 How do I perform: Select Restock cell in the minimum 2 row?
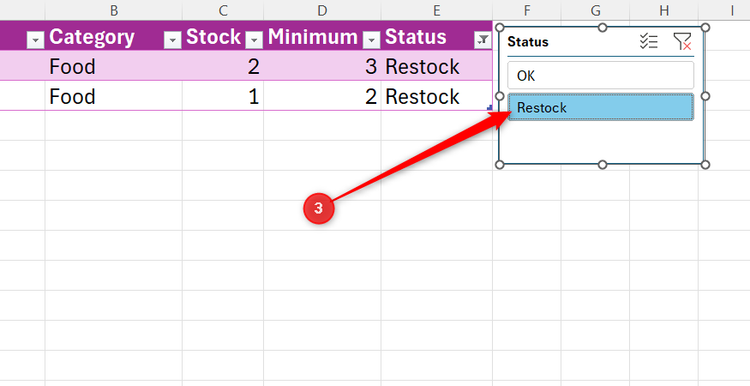pyautogui.click(x=437, y=96)
